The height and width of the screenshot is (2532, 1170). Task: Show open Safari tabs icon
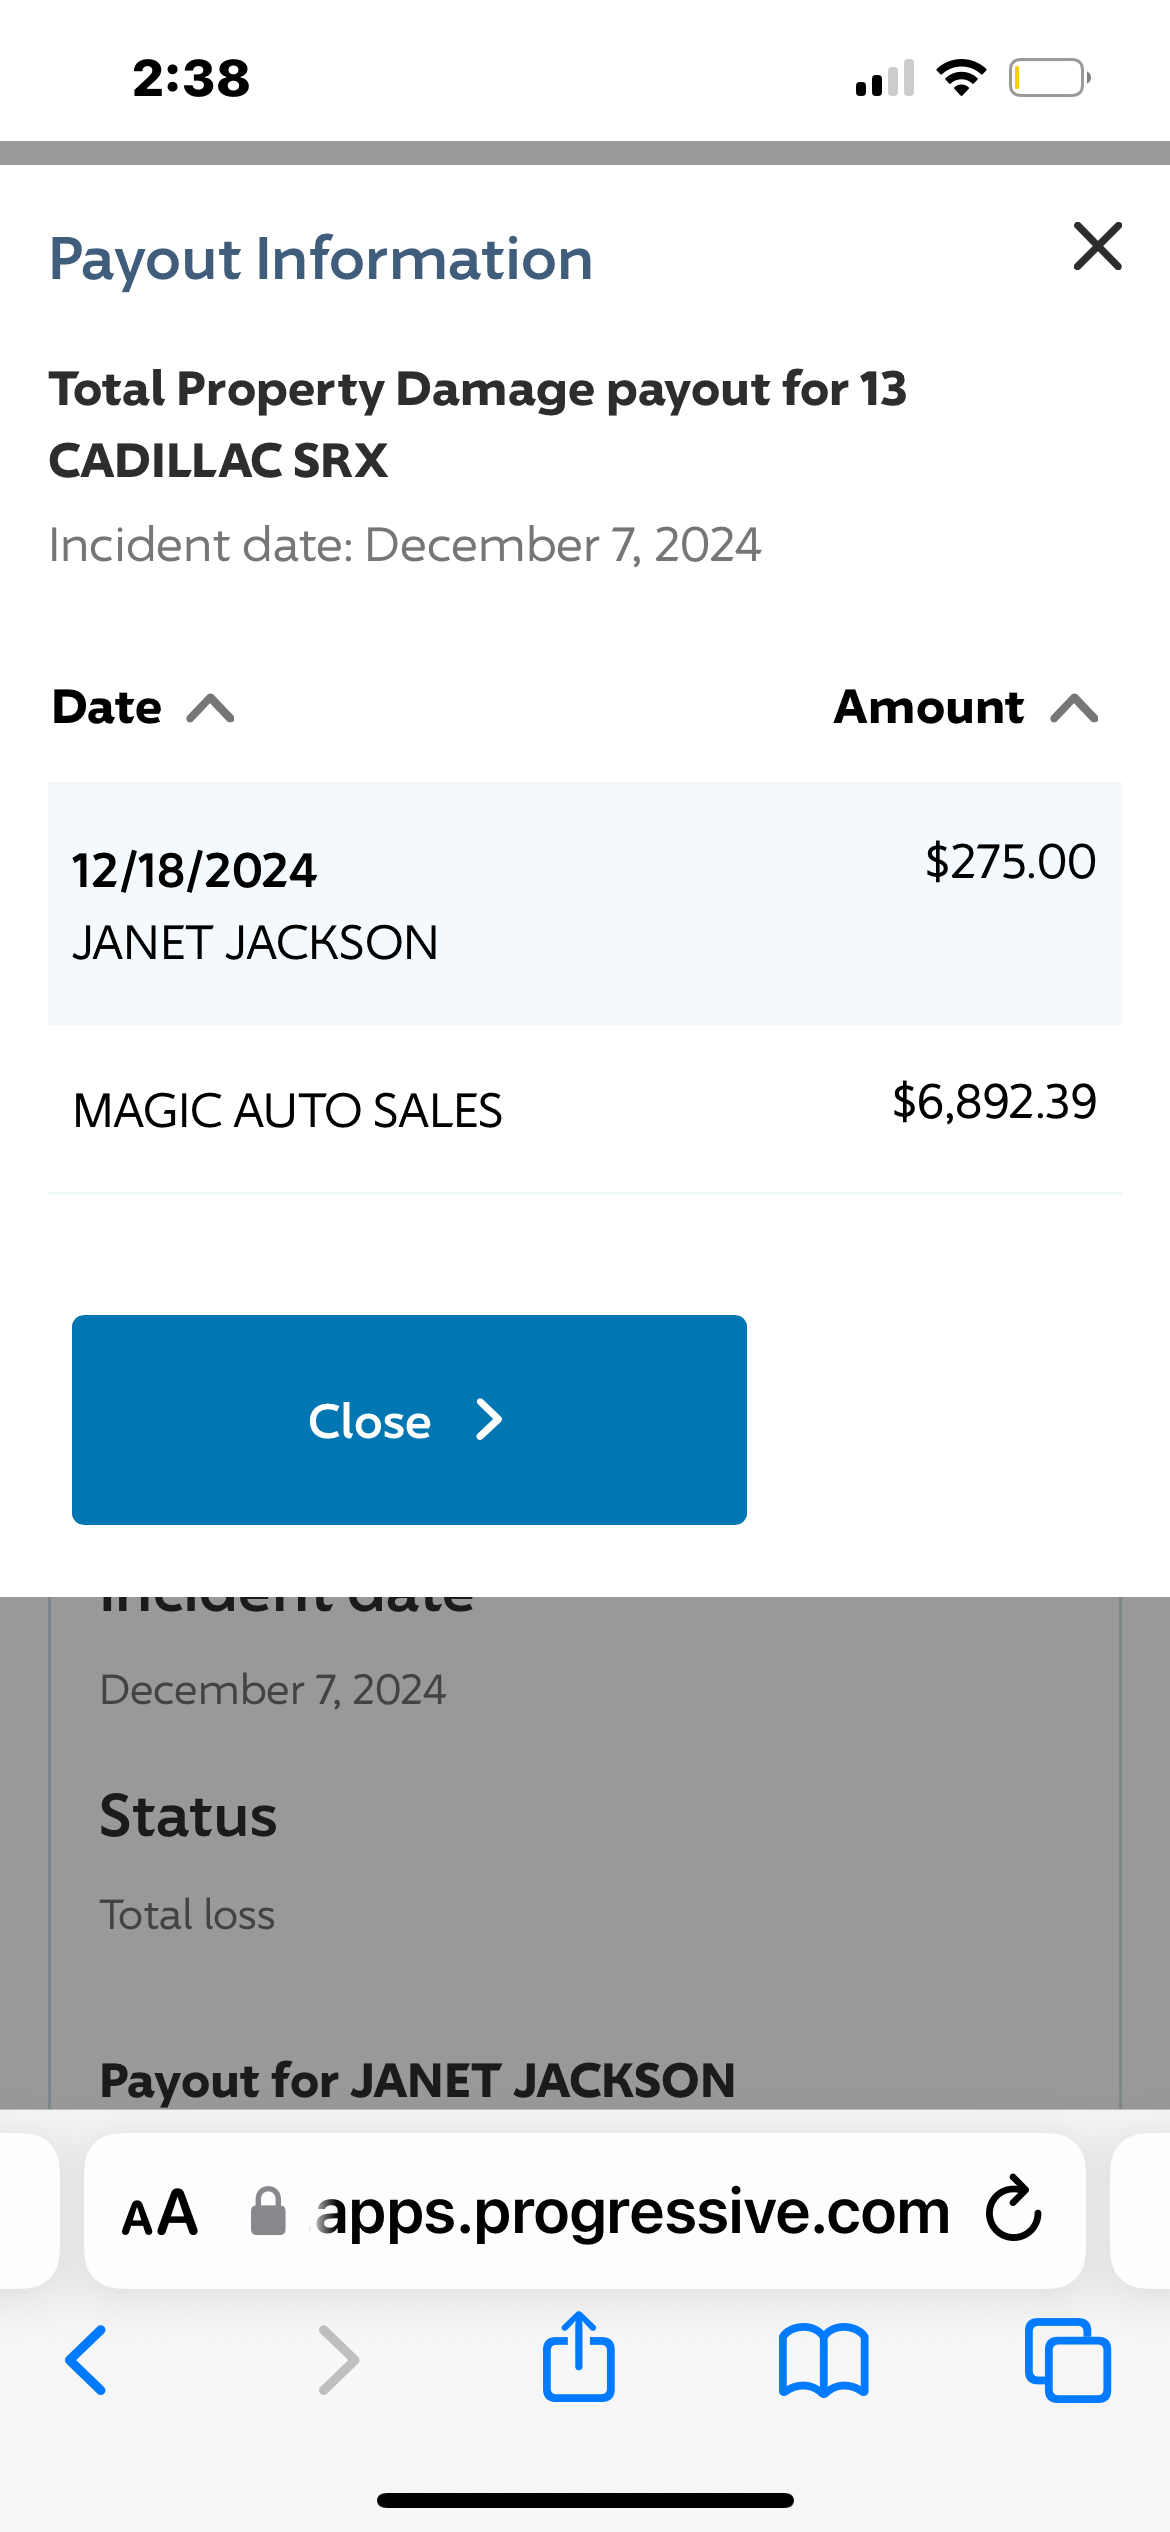click(1067, 2360)
